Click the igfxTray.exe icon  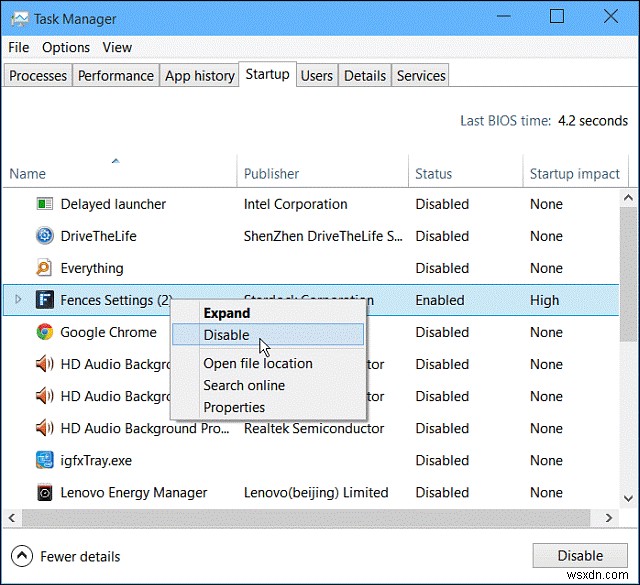[44, 460]
